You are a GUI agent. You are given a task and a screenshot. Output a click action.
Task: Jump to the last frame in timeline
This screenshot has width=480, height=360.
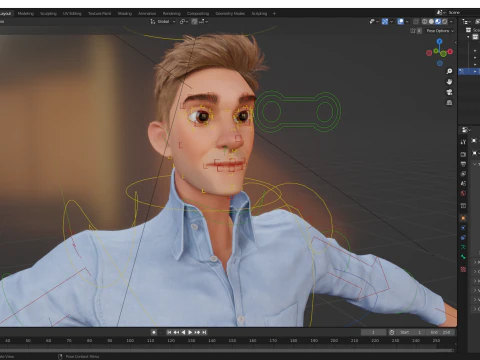204,332
